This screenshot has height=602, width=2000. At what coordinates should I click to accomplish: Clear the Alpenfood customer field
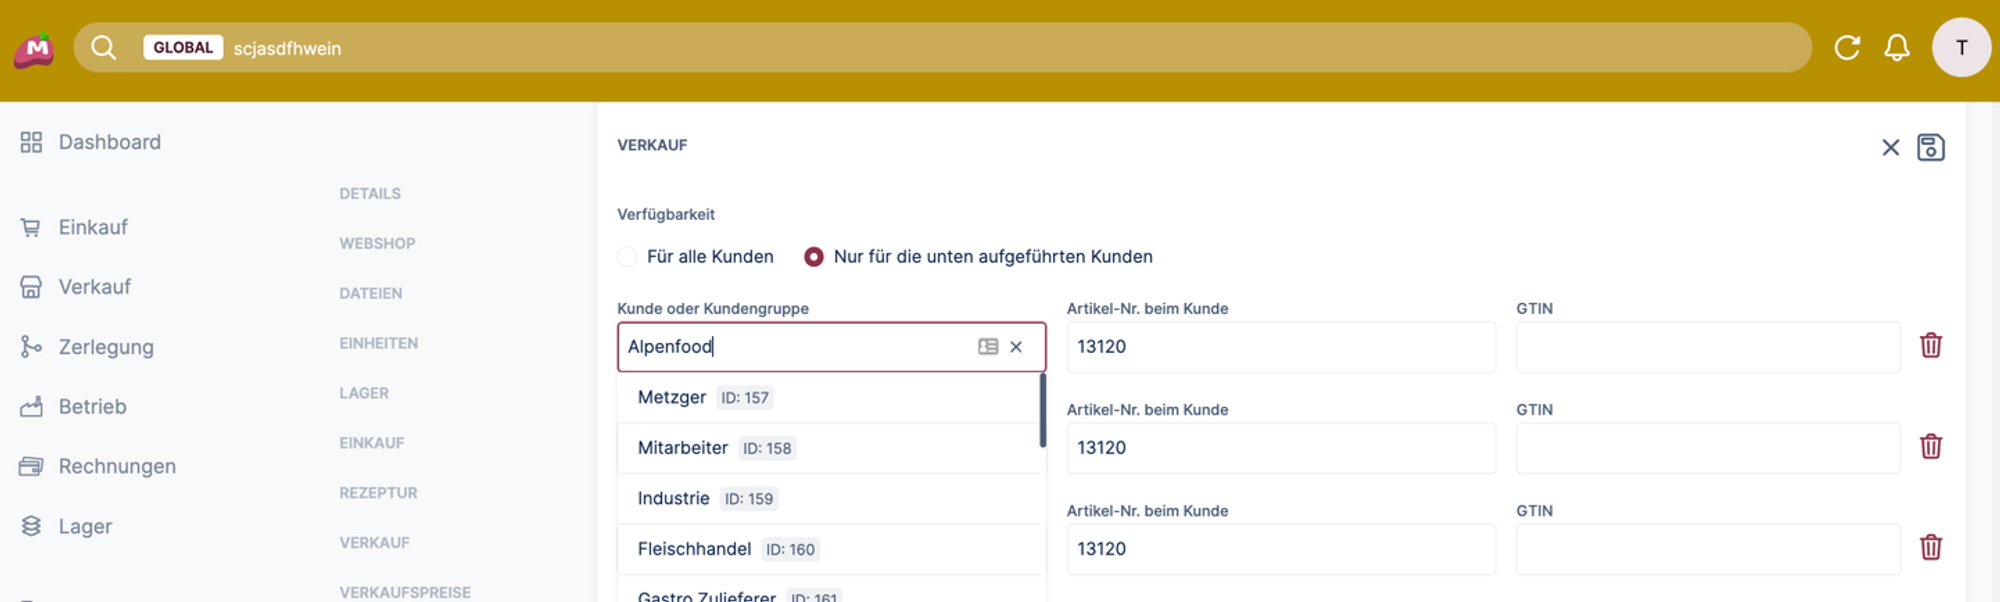1016,347
